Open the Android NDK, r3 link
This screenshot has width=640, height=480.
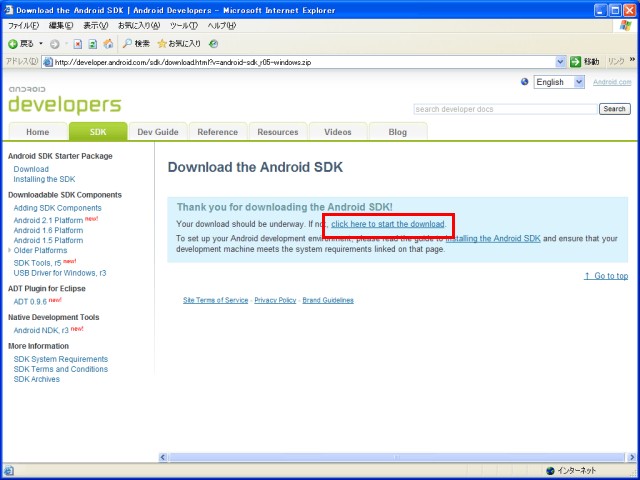(41, 331)
